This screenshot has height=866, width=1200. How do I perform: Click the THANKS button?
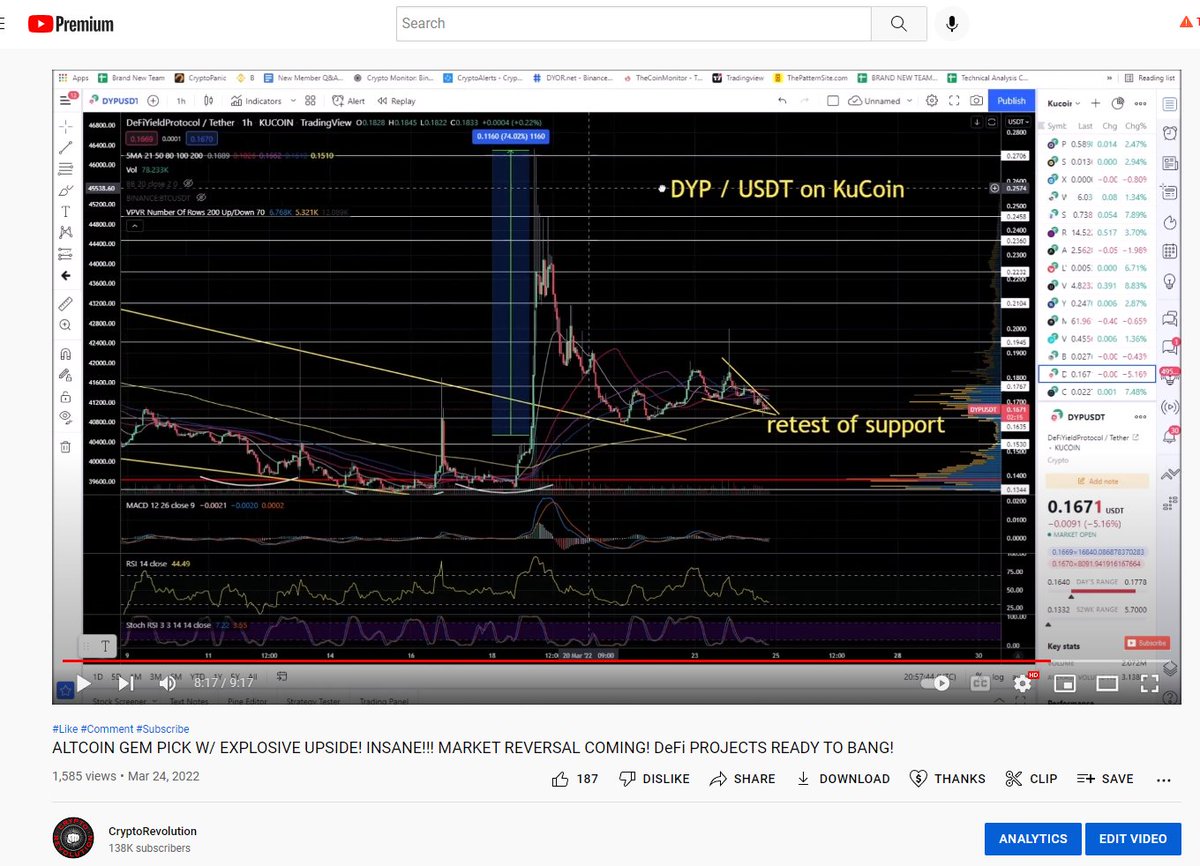947,779
